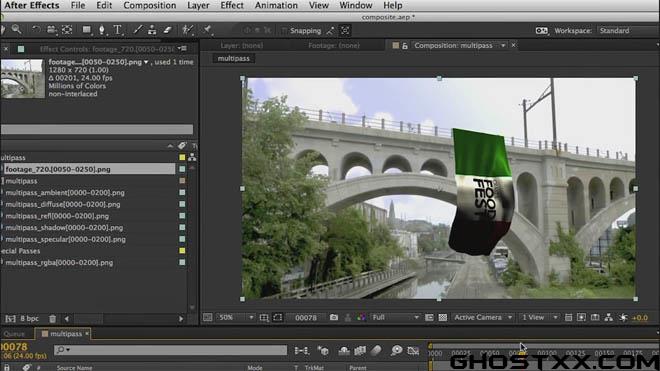Screen dimensions: 660x371
Task: Select the Pan Behind anchor point tool
Action: (67, 30)
